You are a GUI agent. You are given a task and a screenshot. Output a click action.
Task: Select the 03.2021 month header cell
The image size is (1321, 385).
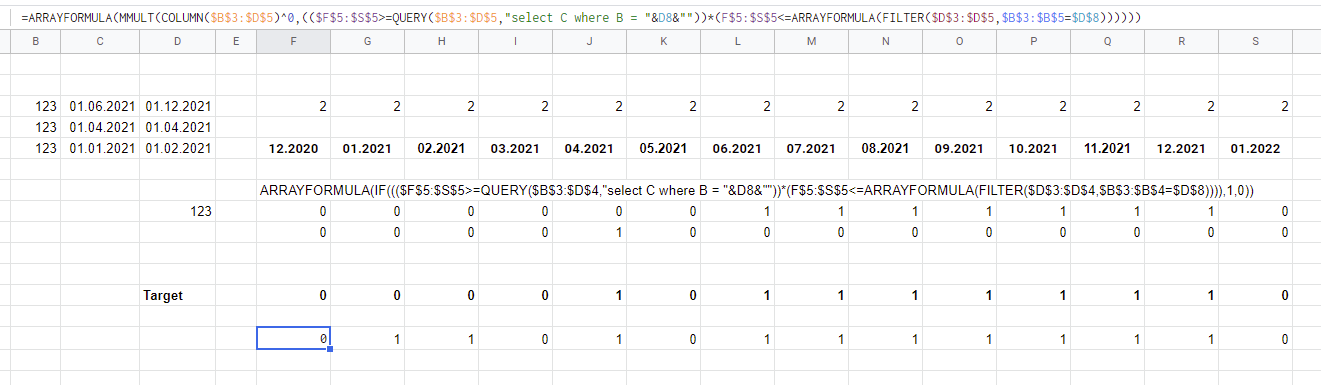point(516,148)
